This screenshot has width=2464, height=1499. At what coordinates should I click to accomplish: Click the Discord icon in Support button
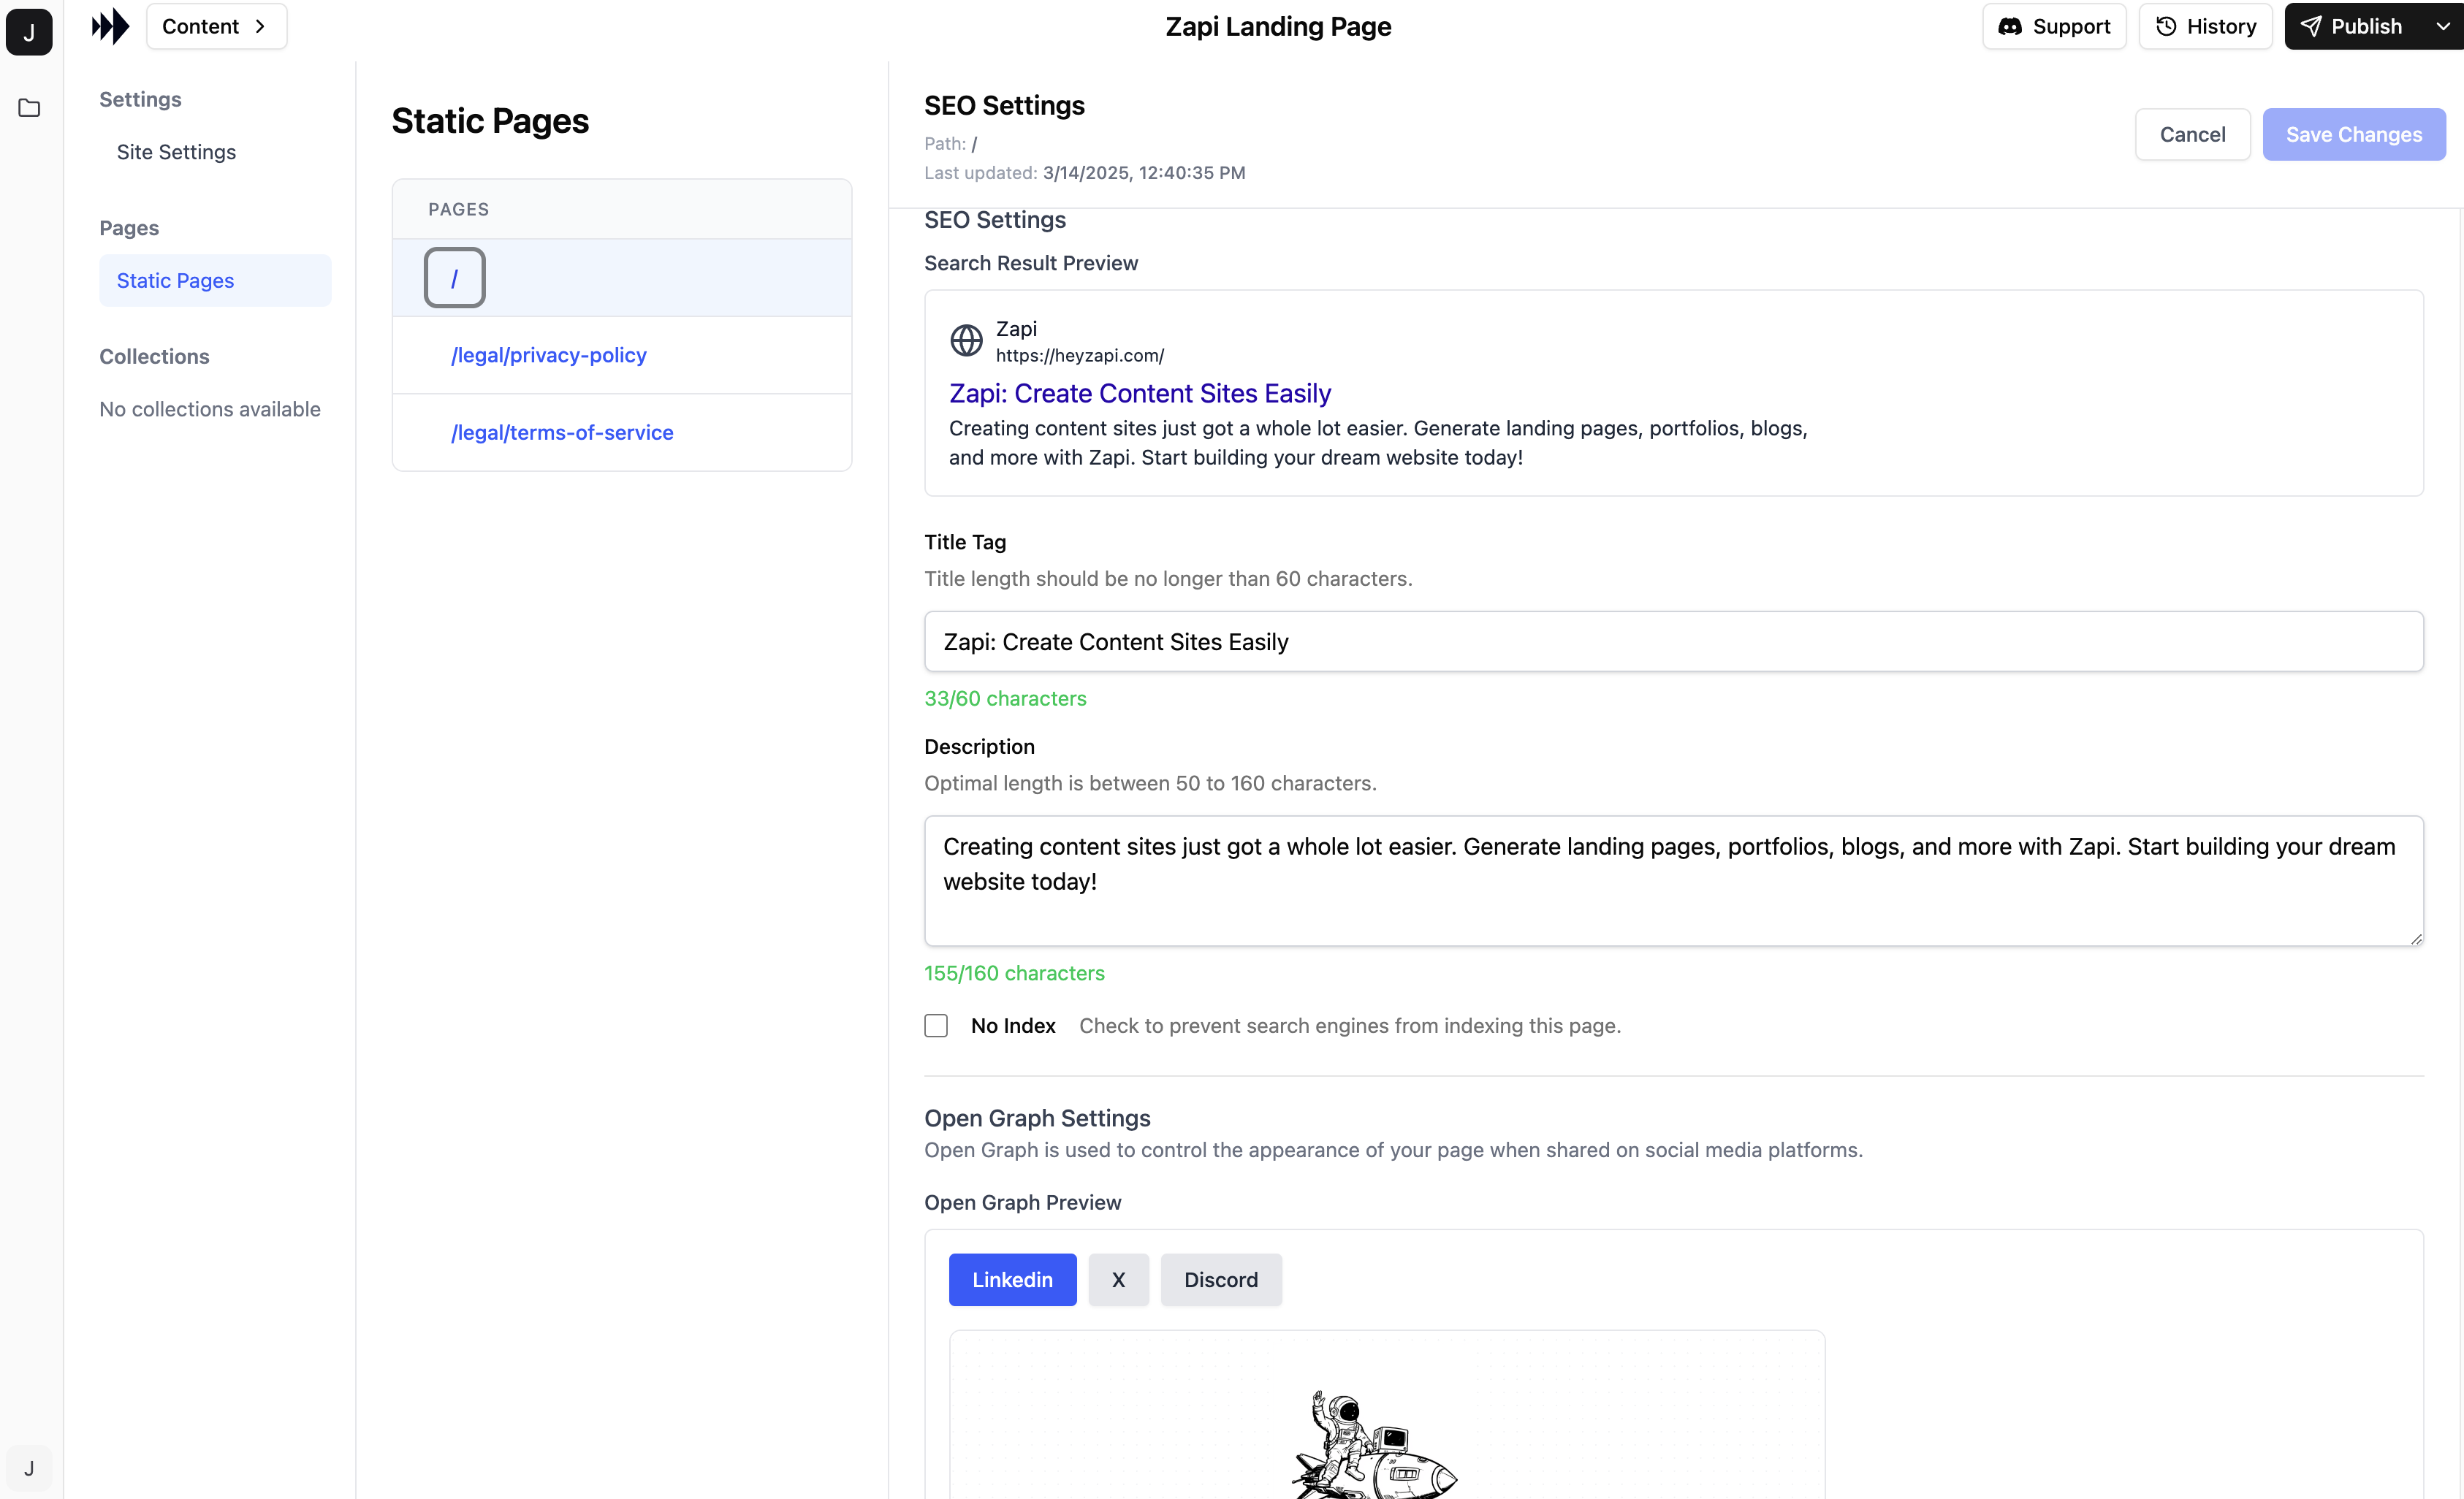click(2010, 26)
